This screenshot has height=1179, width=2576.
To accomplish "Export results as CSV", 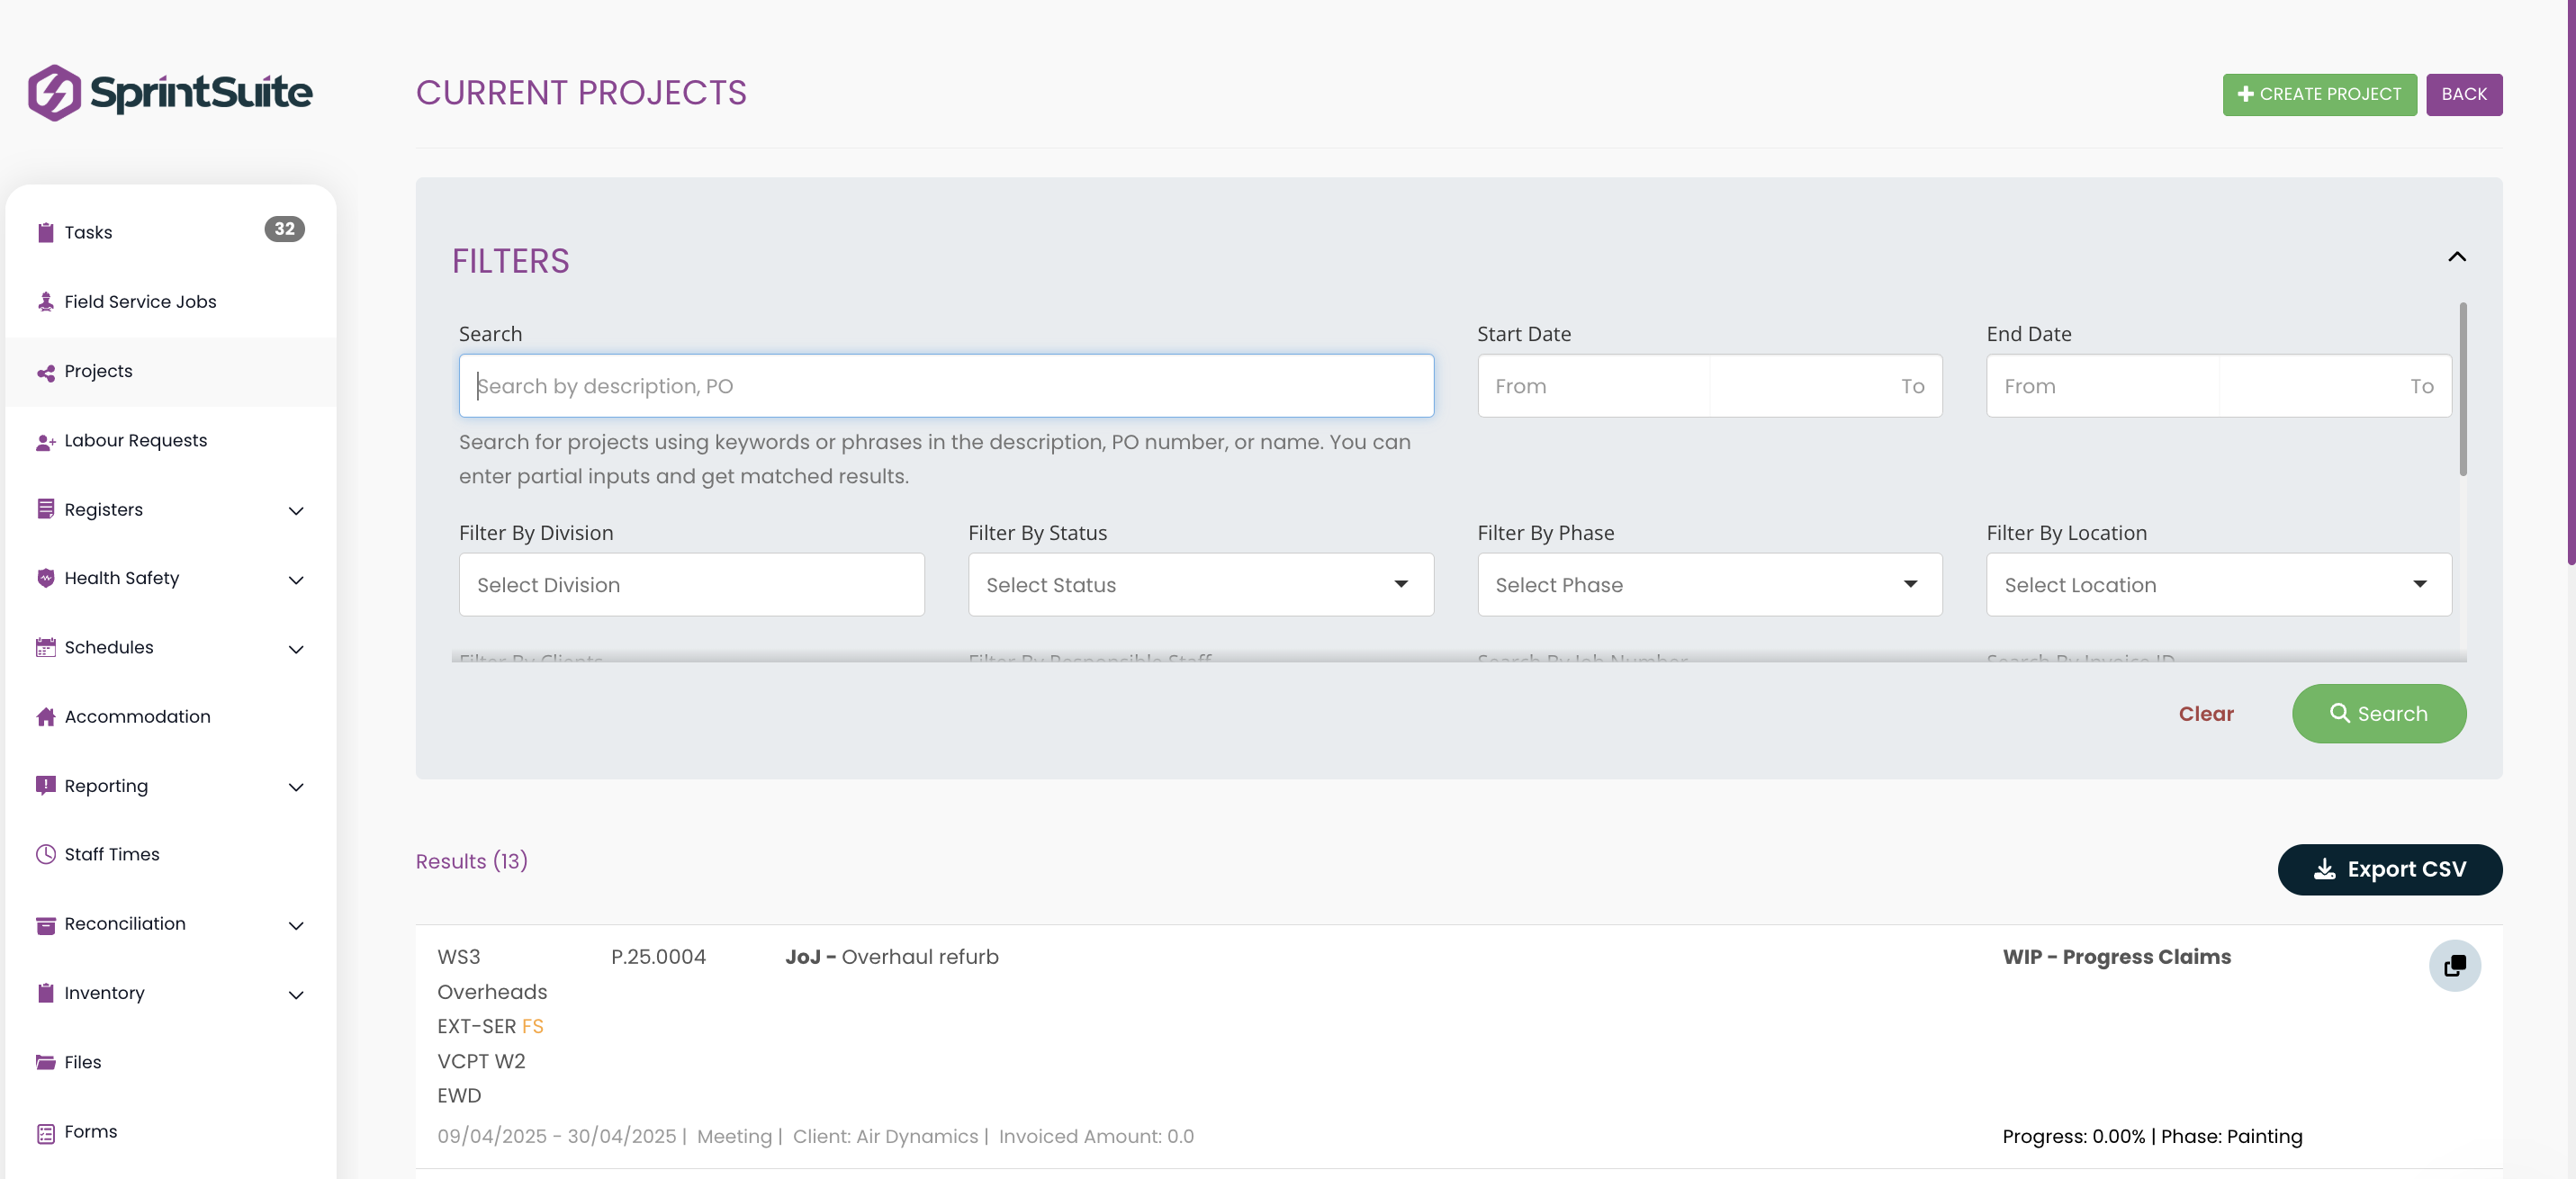I will pos(2389,869).
